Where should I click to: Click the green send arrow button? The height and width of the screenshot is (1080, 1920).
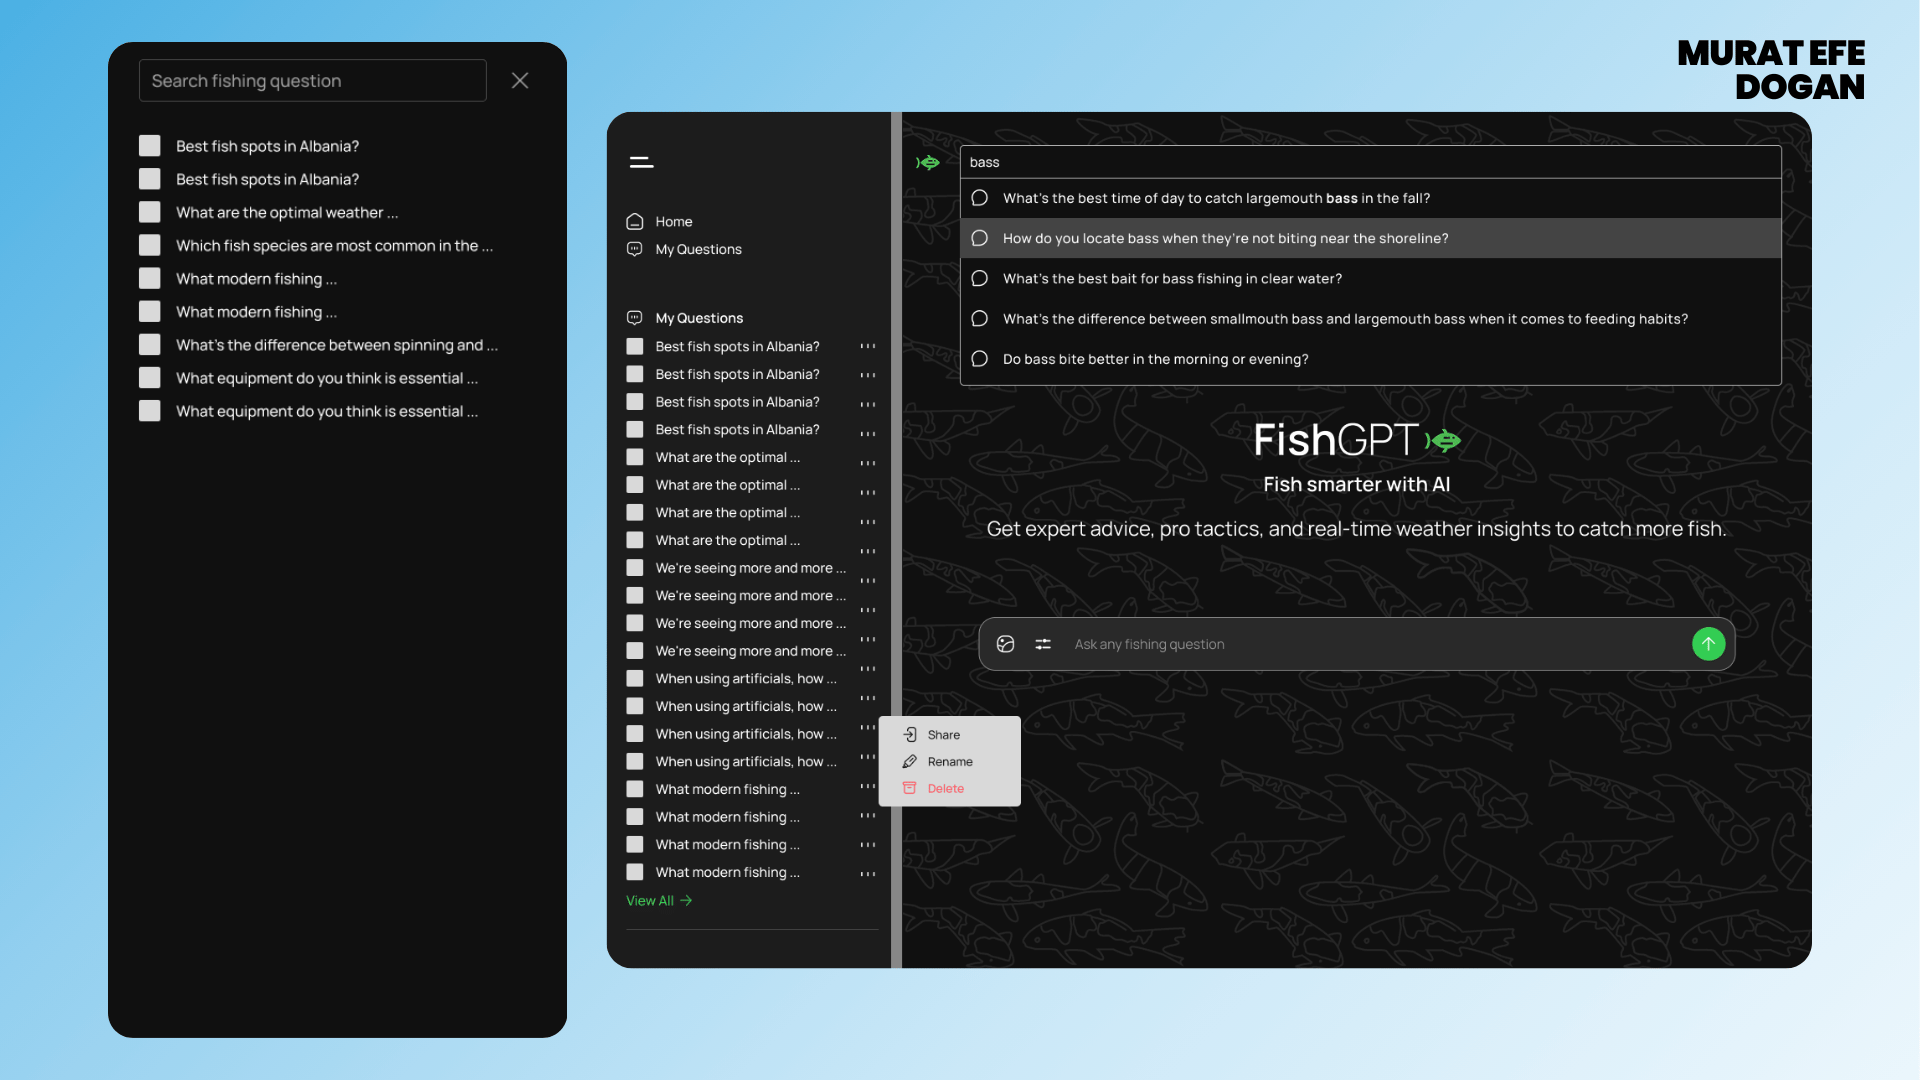tap(1708, 644)
